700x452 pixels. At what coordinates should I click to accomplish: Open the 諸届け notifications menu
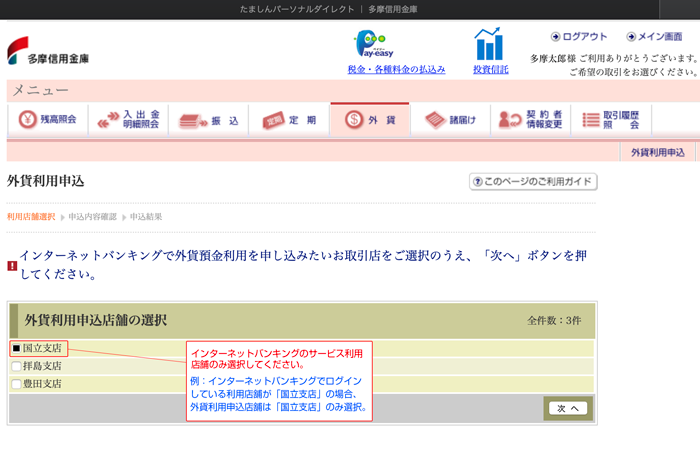450,120
